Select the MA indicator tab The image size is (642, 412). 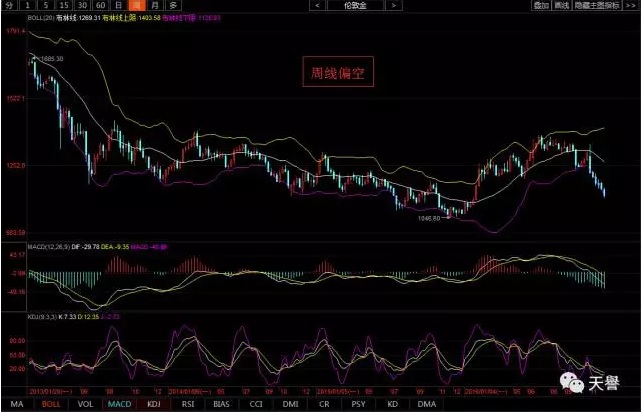click(17, 404)
